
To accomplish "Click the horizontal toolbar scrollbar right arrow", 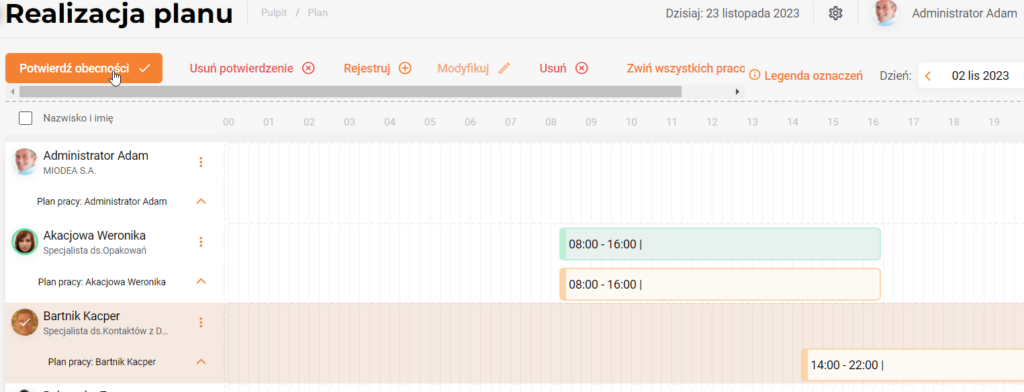I will pyautogui.click(x=738, y=92).
